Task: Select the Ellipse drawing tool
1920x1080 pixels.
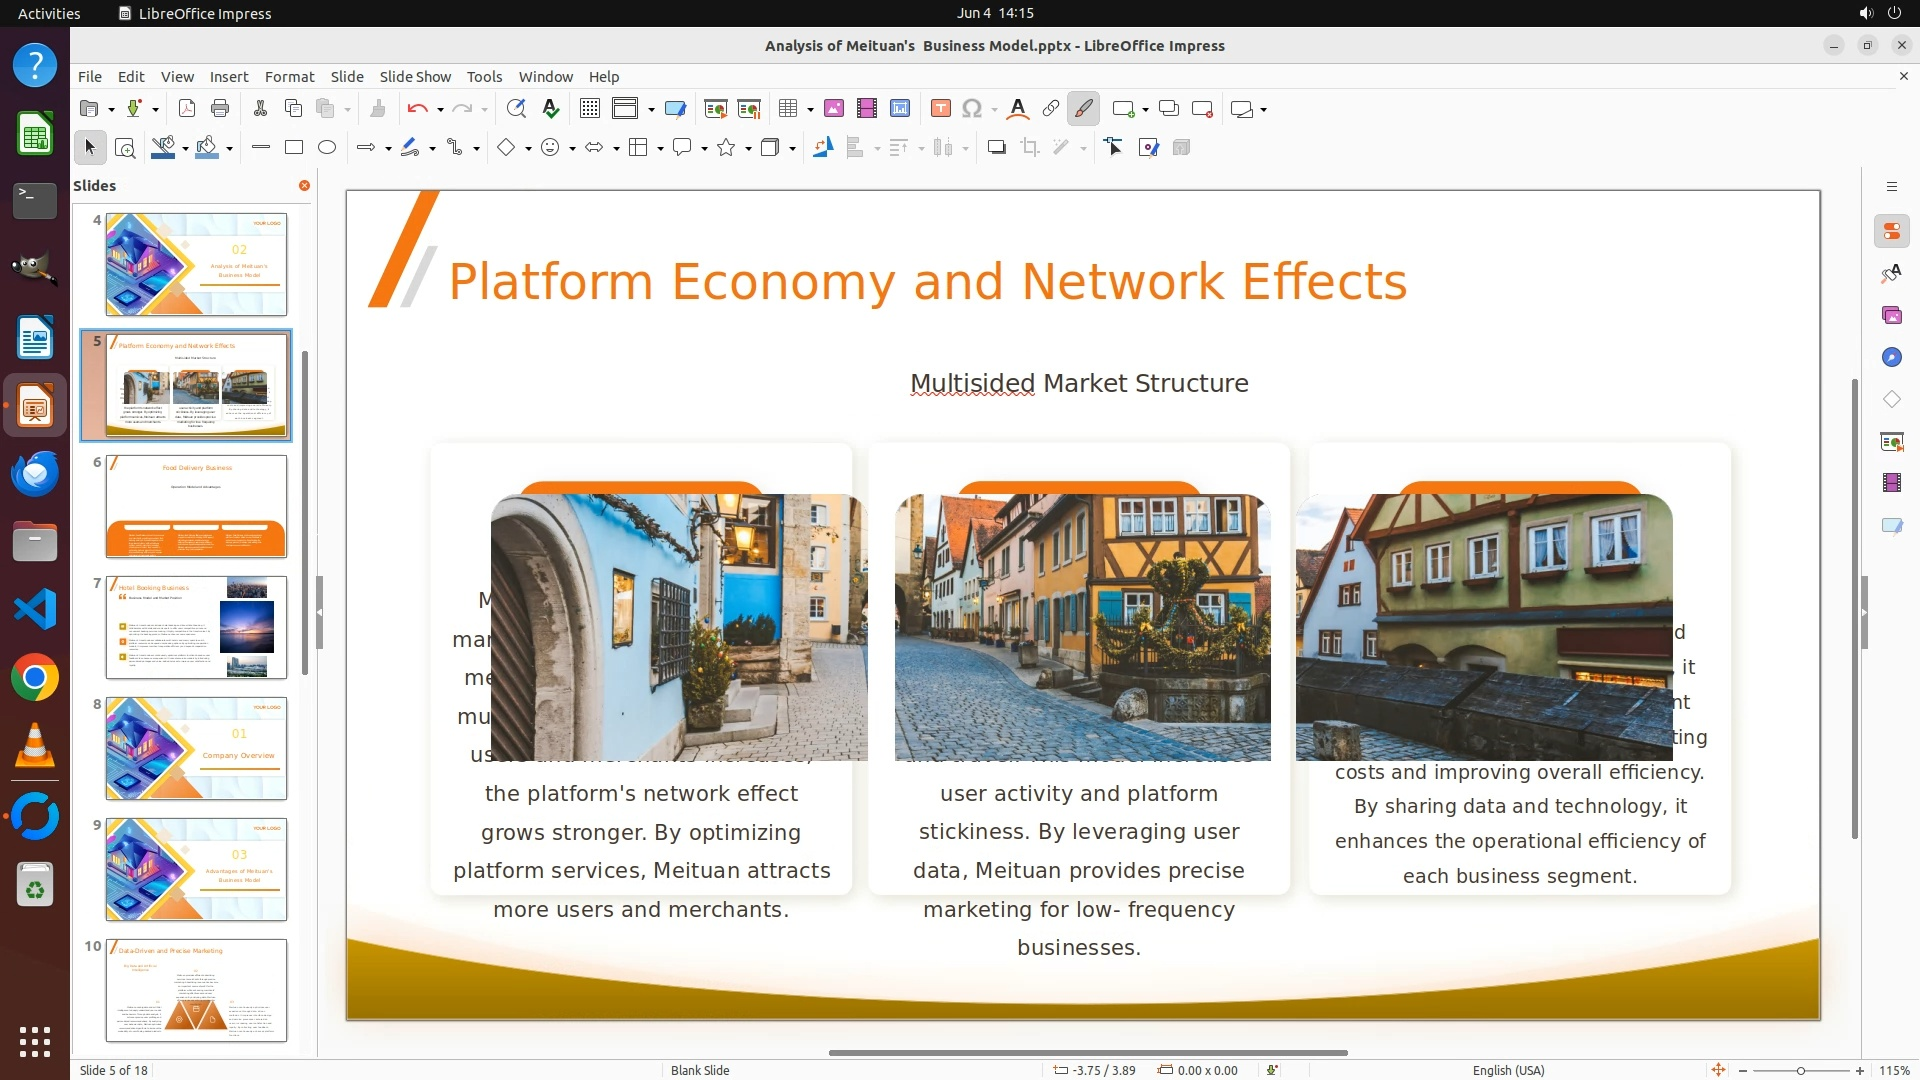Action: 327,148
